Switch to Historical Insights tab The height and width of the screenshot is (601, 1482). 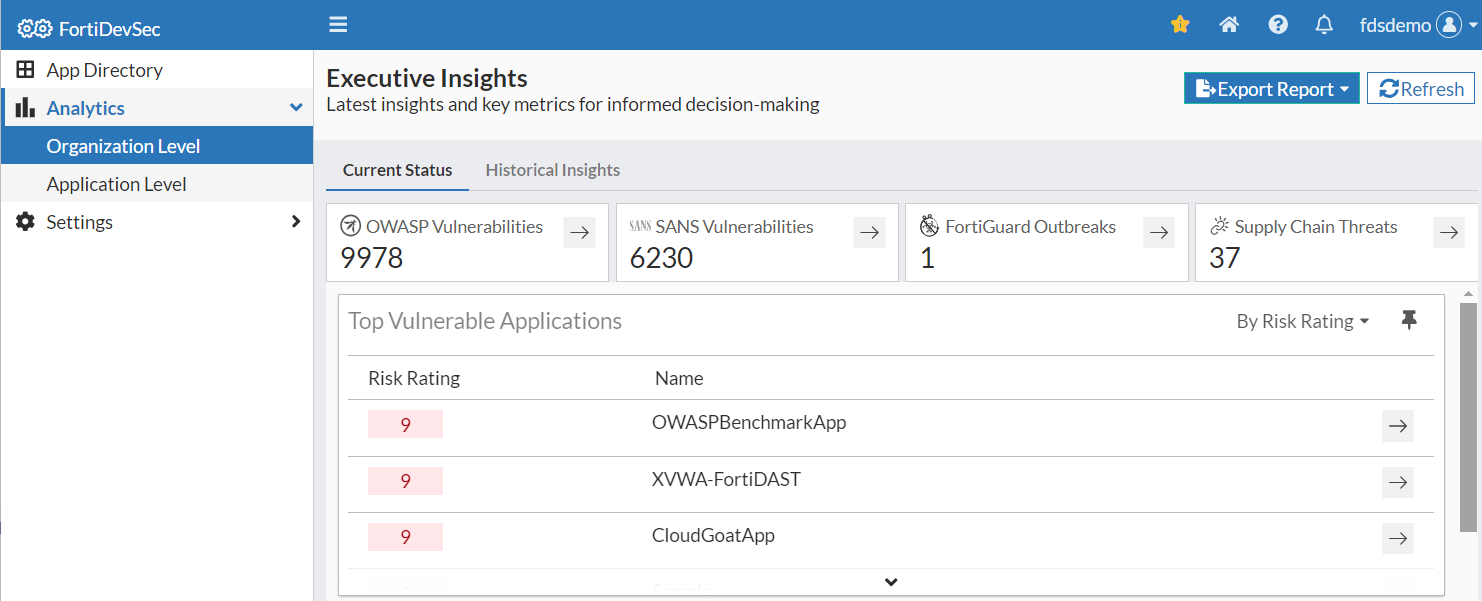point(552,170)
